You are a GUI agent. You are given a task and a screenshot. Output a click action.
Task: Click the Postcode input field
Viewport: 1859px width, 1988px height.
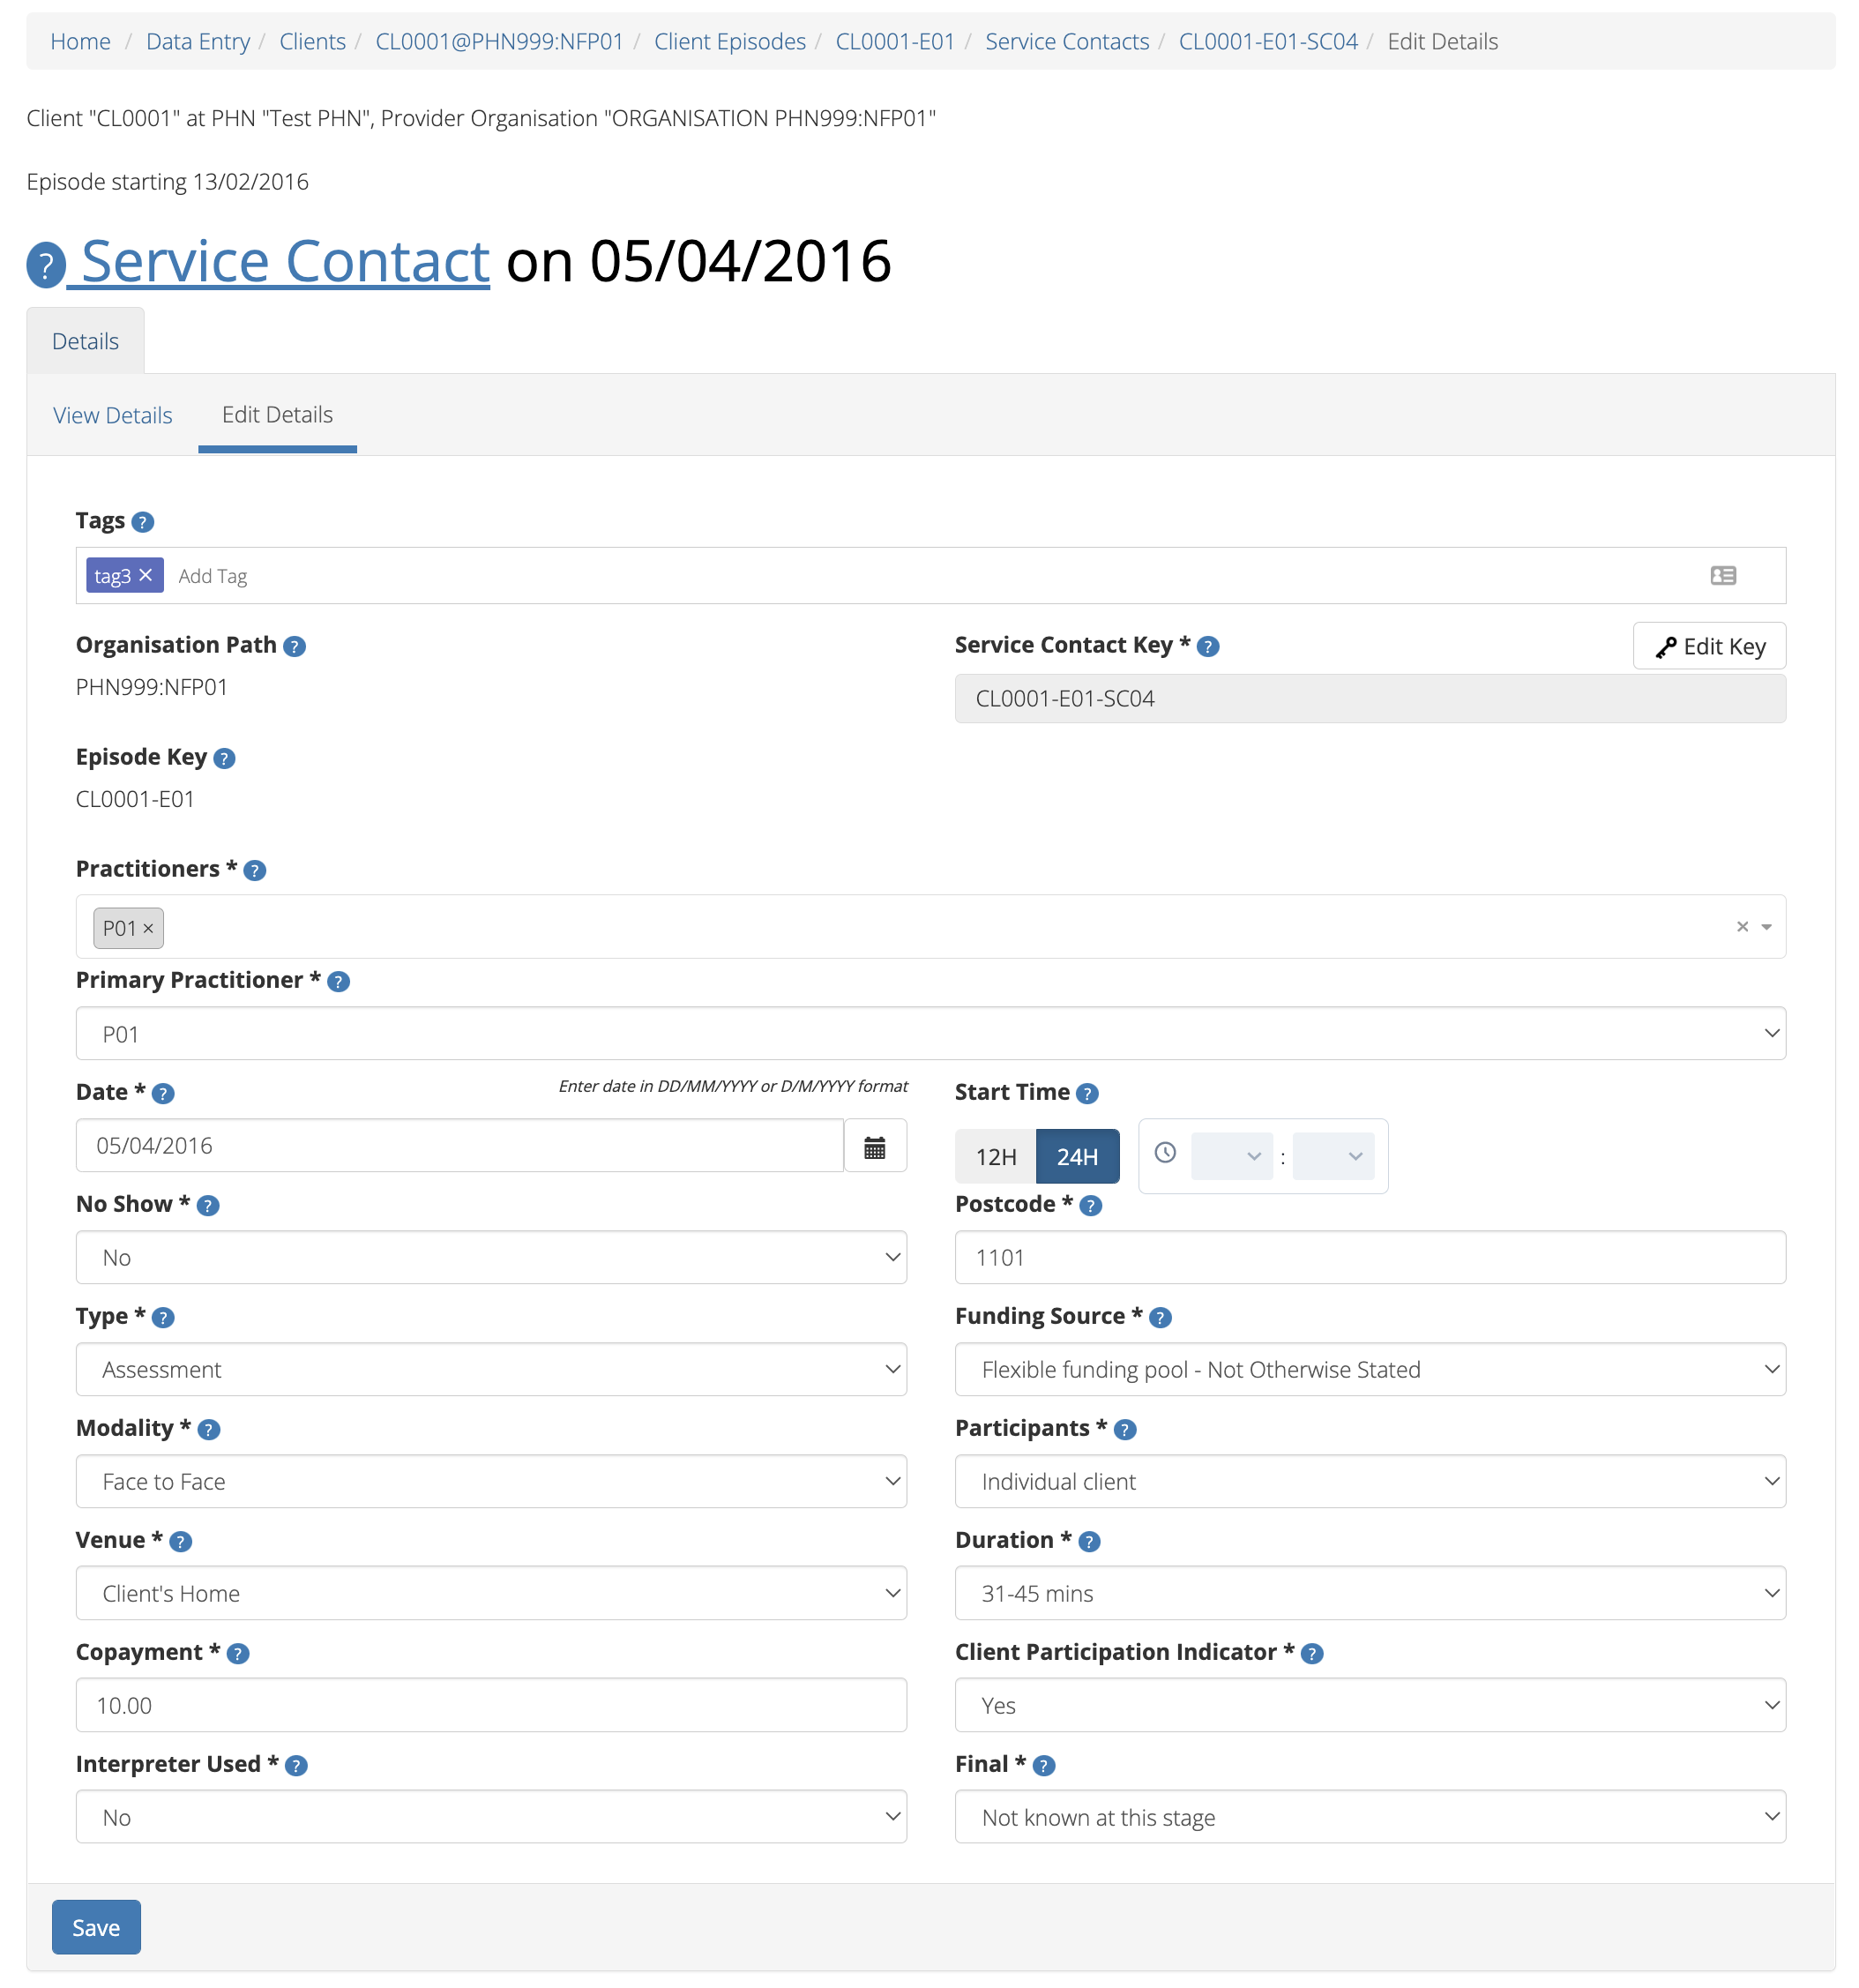[1371, 1256]
